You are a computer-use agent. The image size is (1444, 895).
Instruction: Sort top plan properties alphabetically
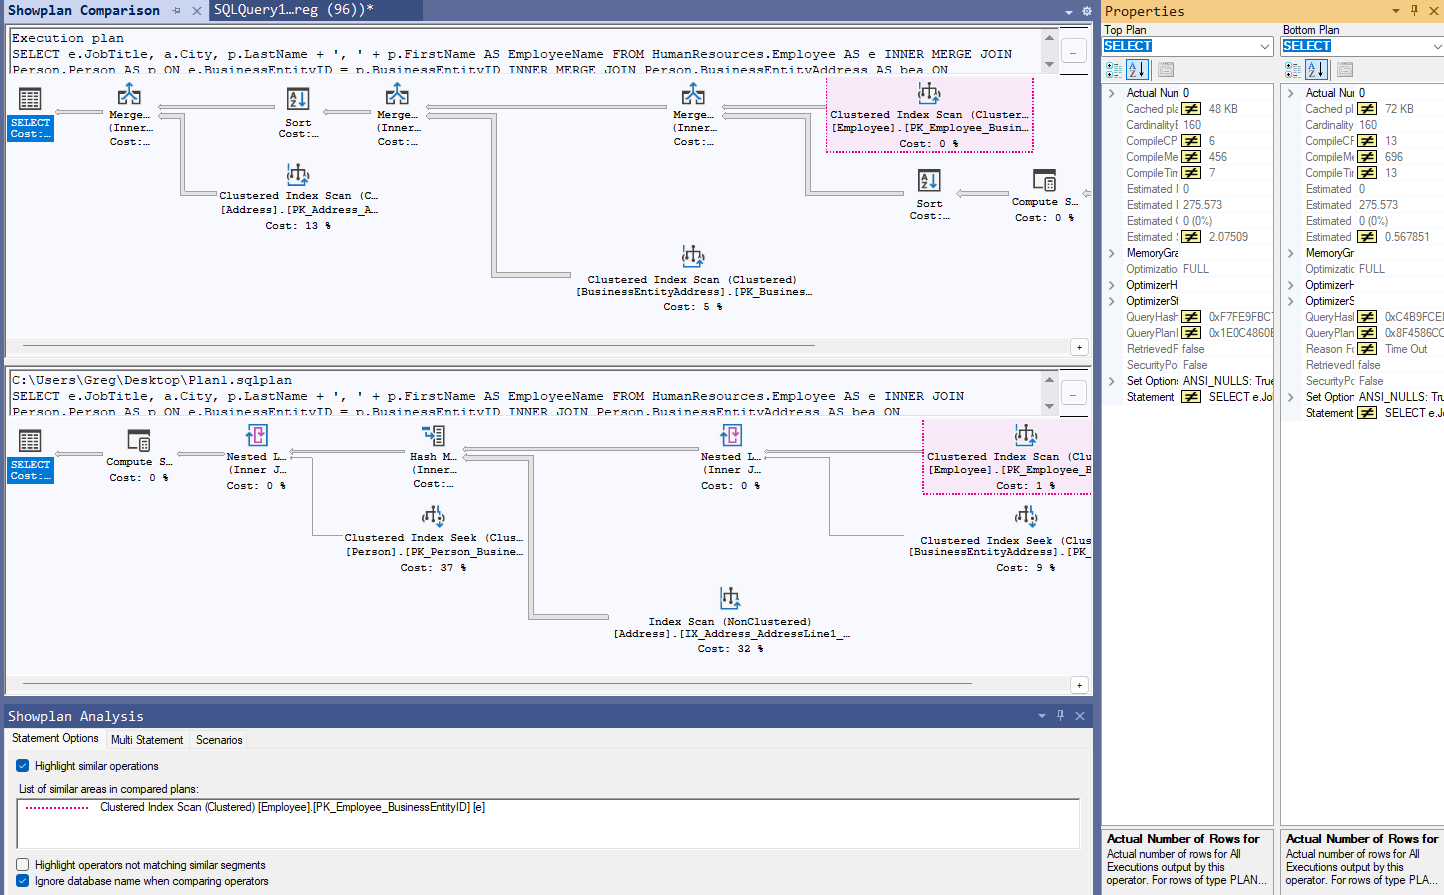click(1137, 70)
